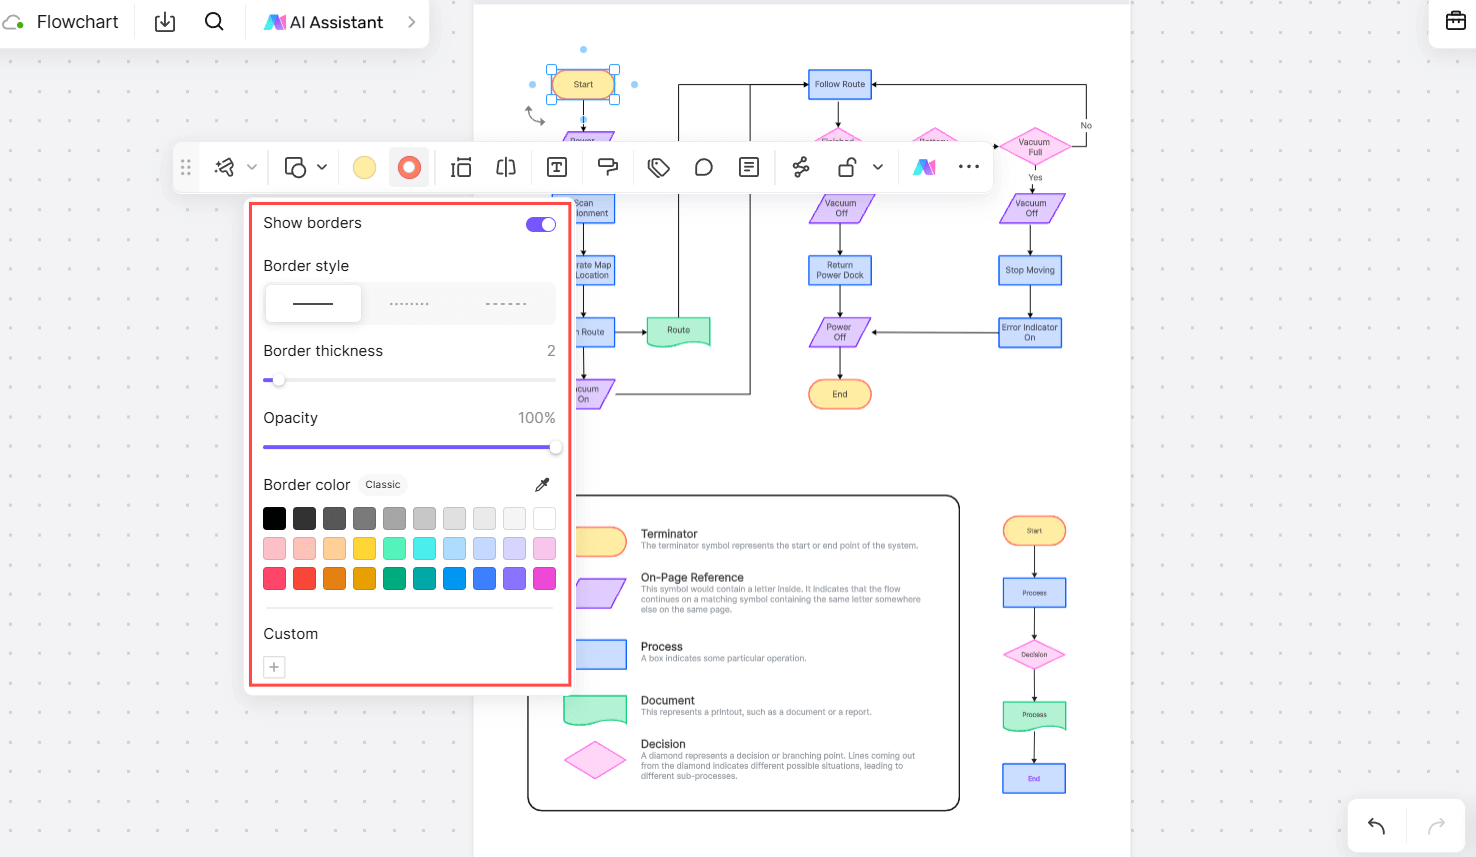Click the selected yellow Start shape
This screenshot has width=1476, height=857.
tap(583, 84)
